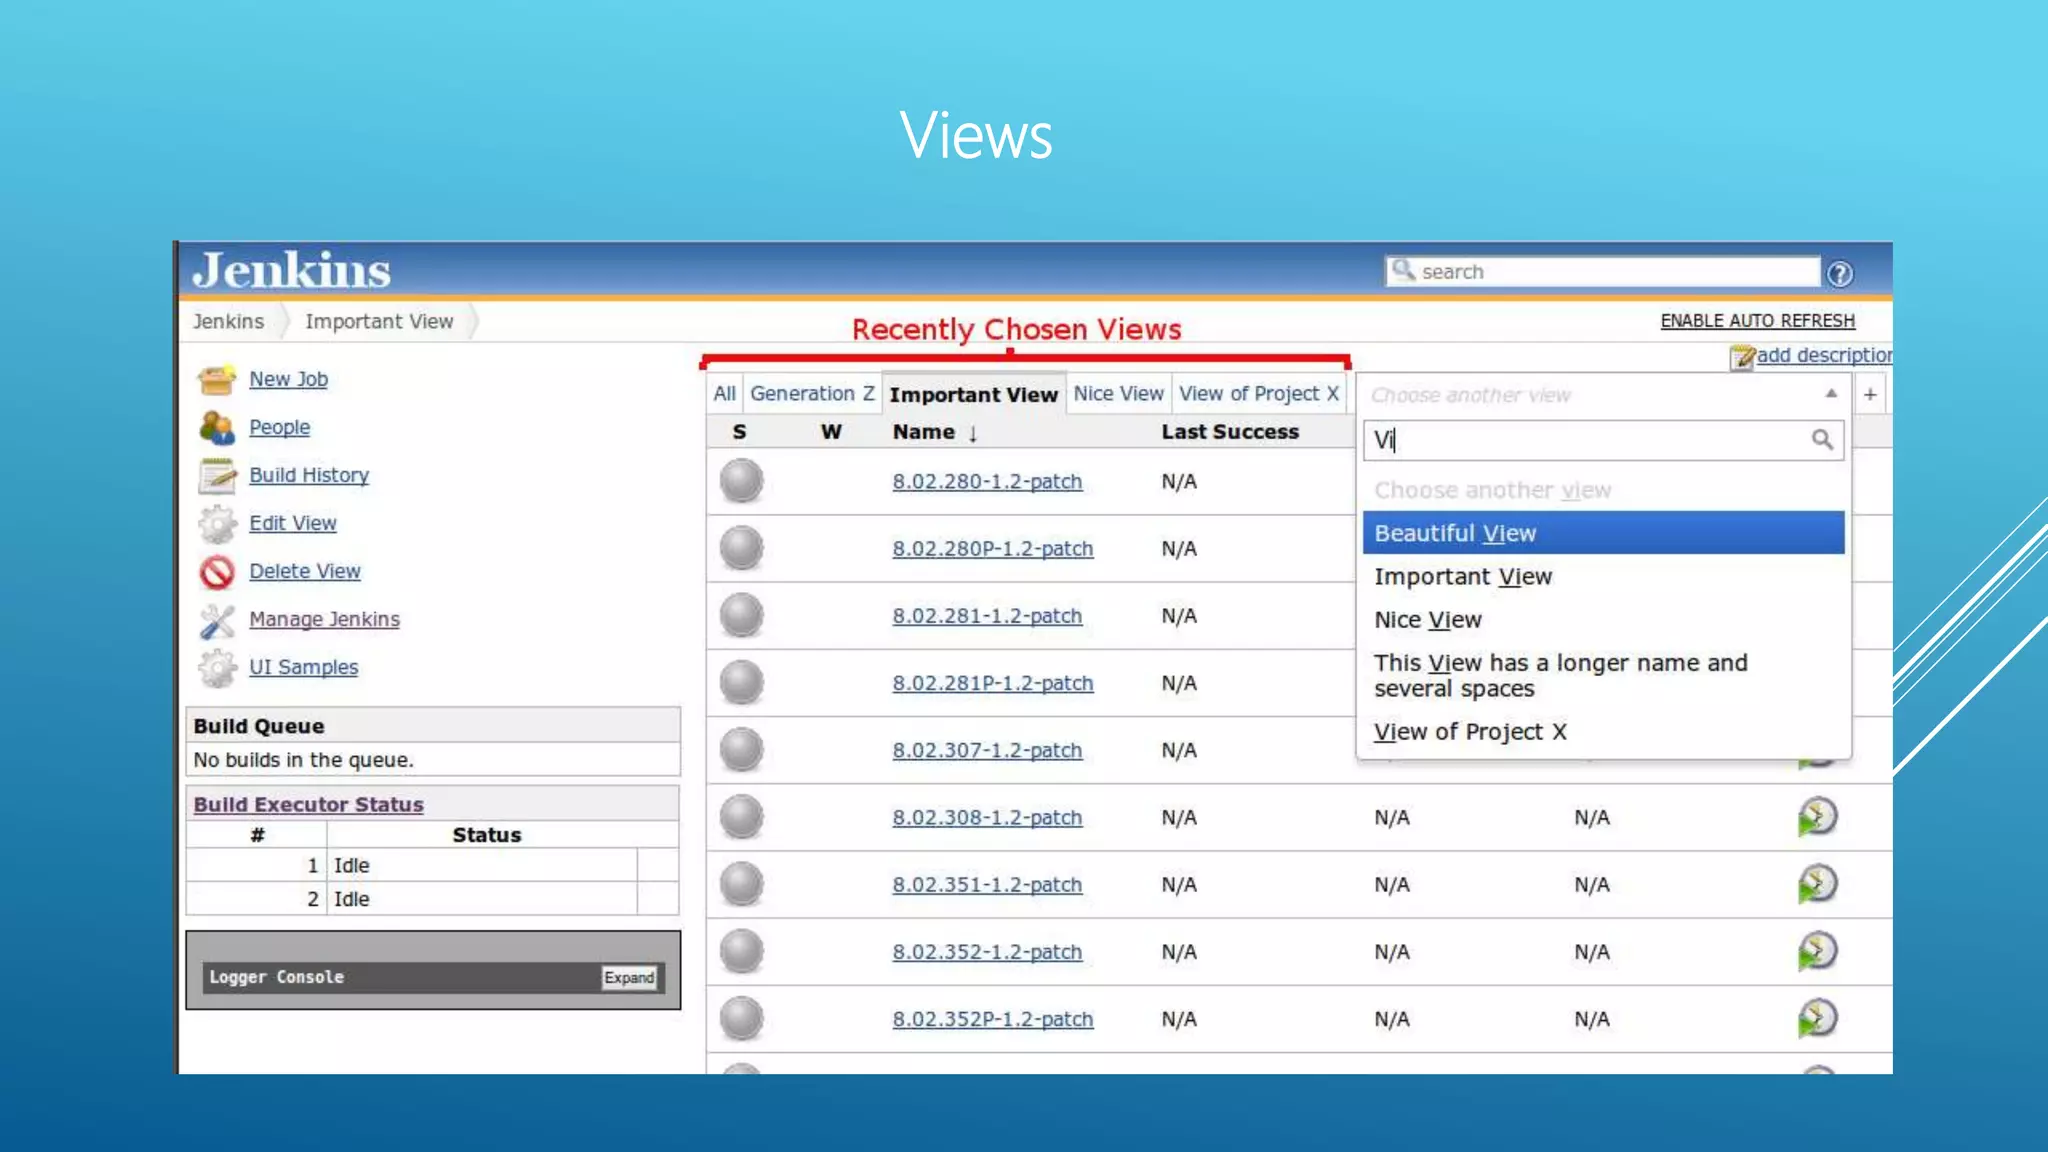This screenshot has width=2048, height=1152.
Task: Expand the Logger Console panel
Action: point(629,977)
